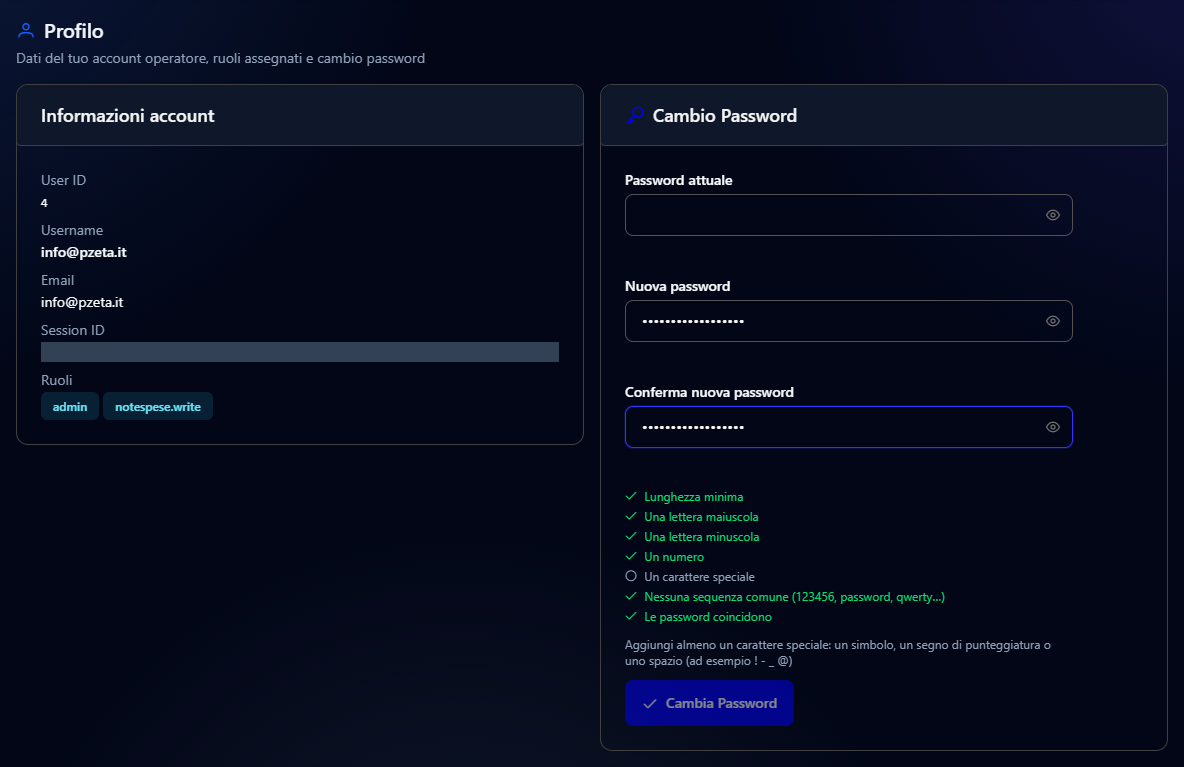Click the Un carattere speciale requirement text
This screenshot has height=767, width=1184.
pos(699,577)
